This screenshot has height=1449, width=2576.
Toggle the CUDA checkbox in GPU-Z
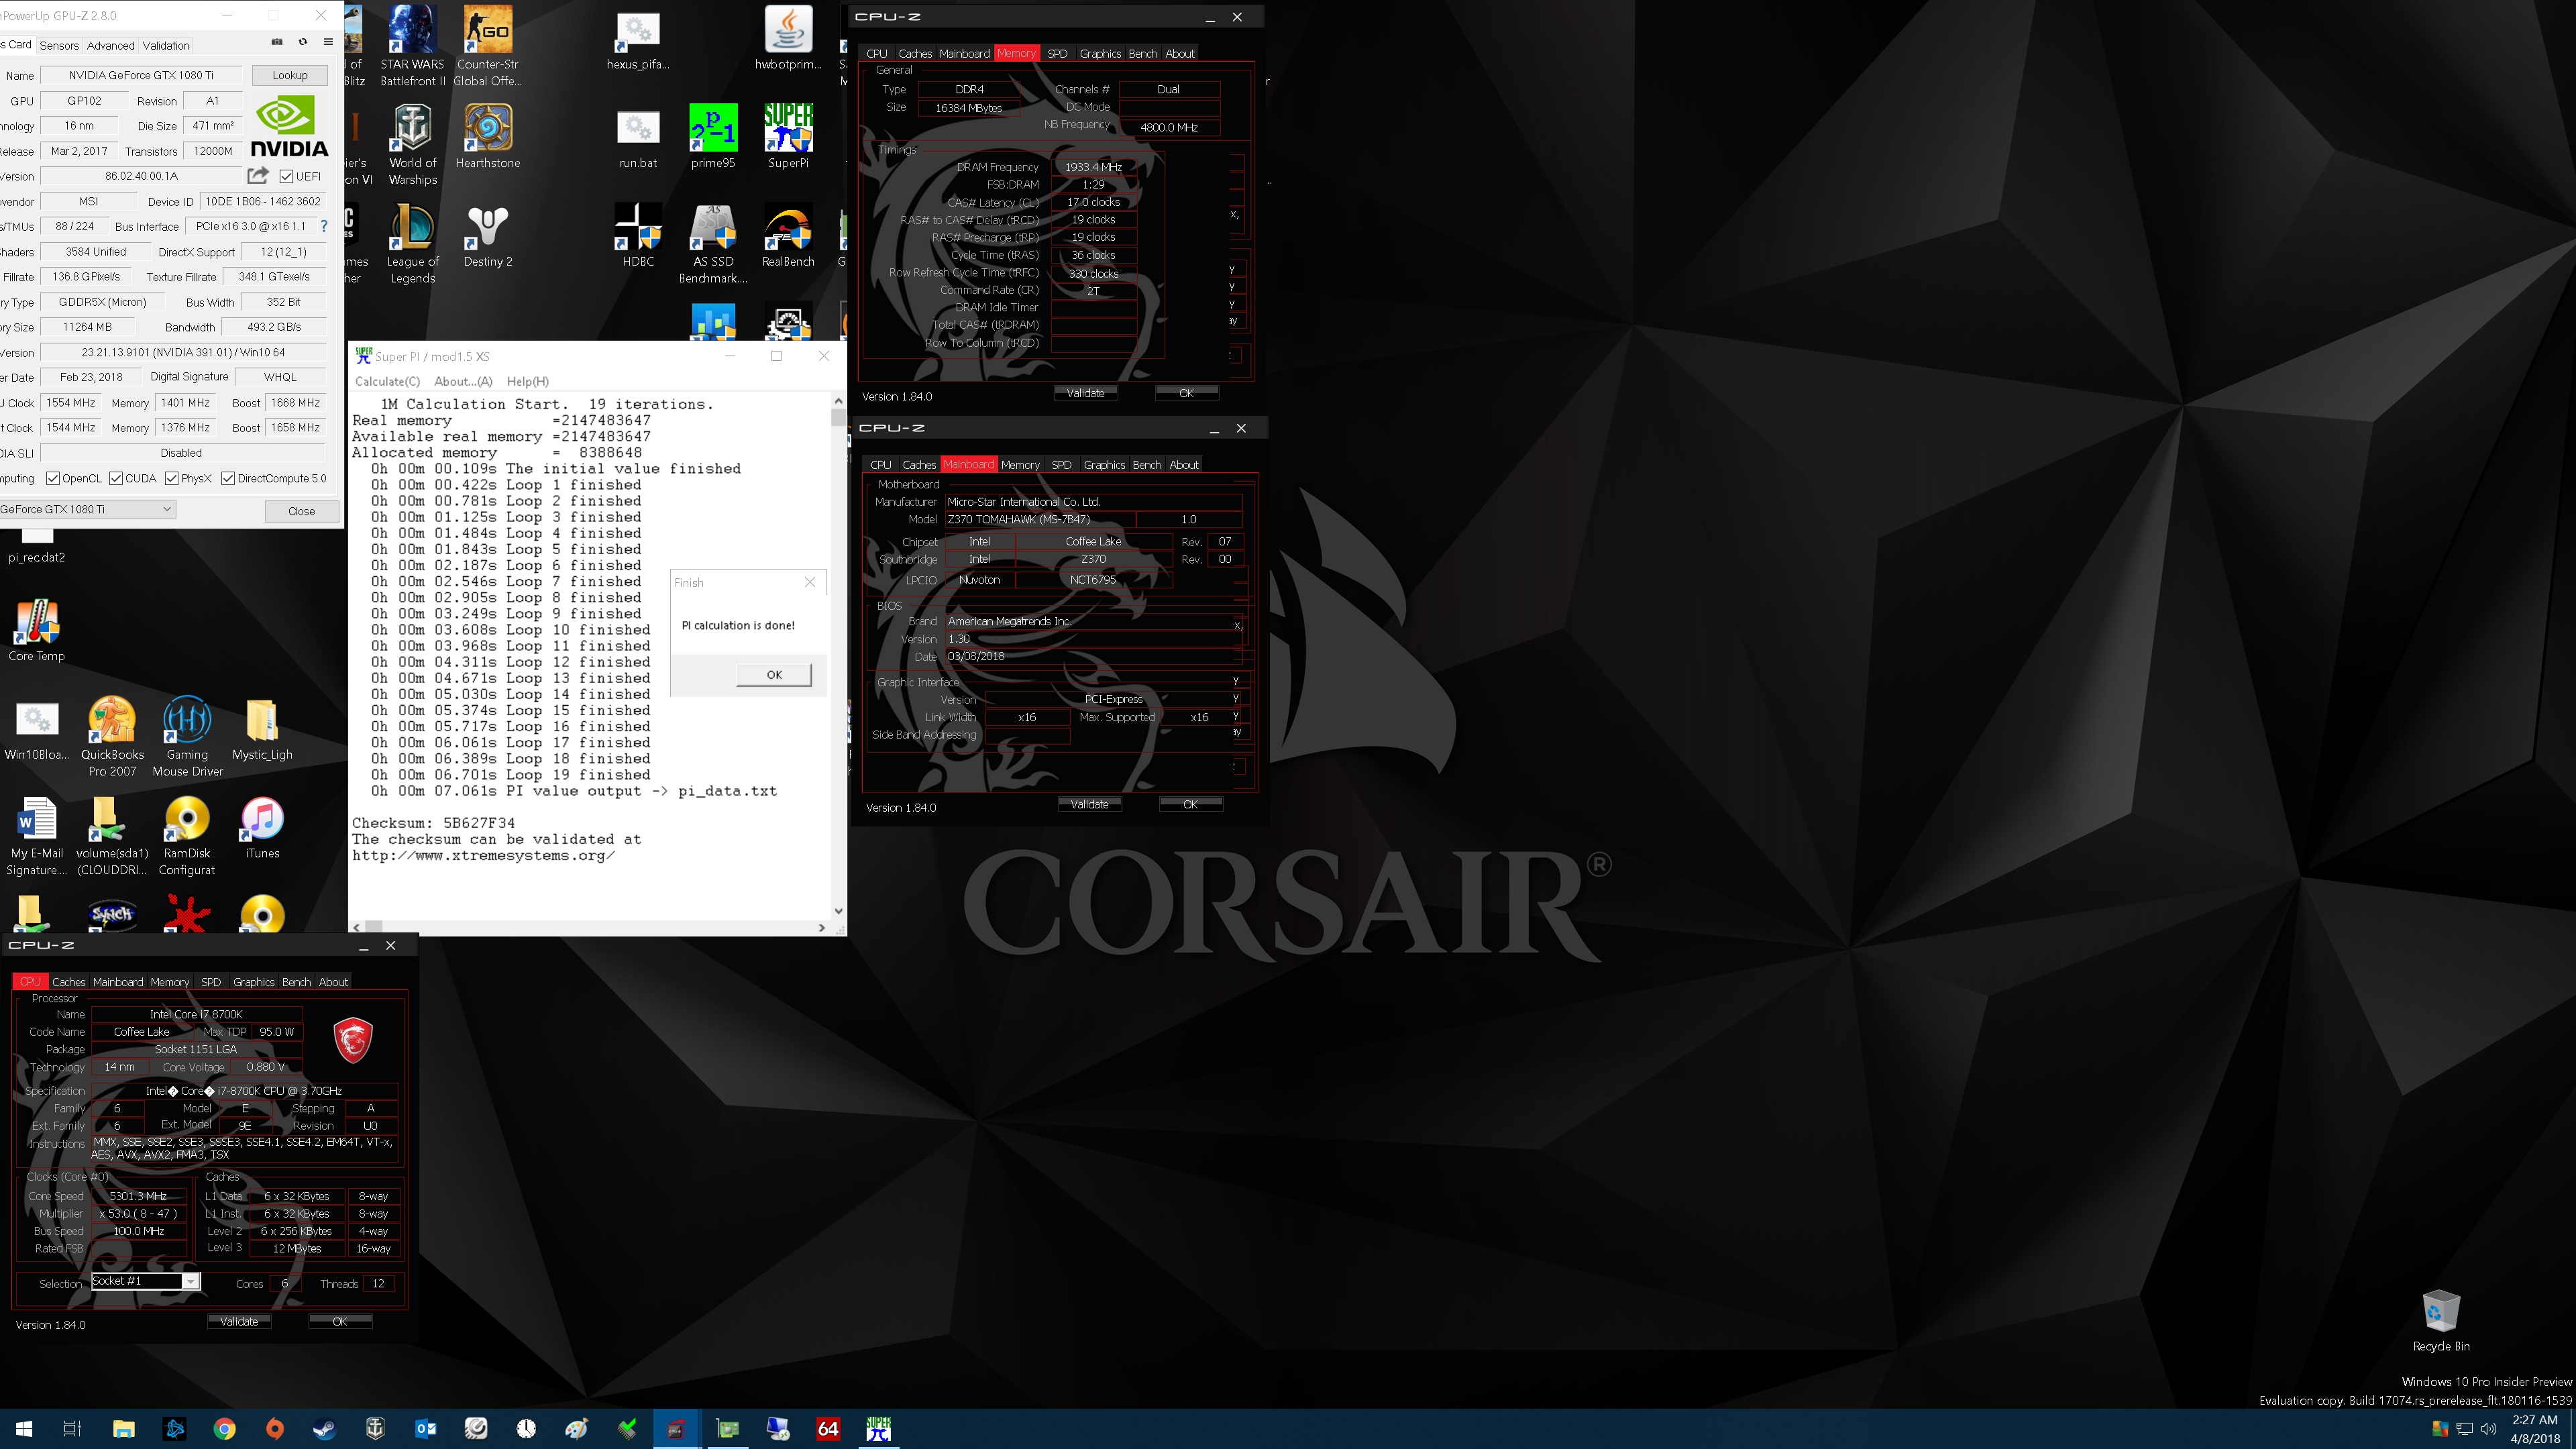coord(116,478)
